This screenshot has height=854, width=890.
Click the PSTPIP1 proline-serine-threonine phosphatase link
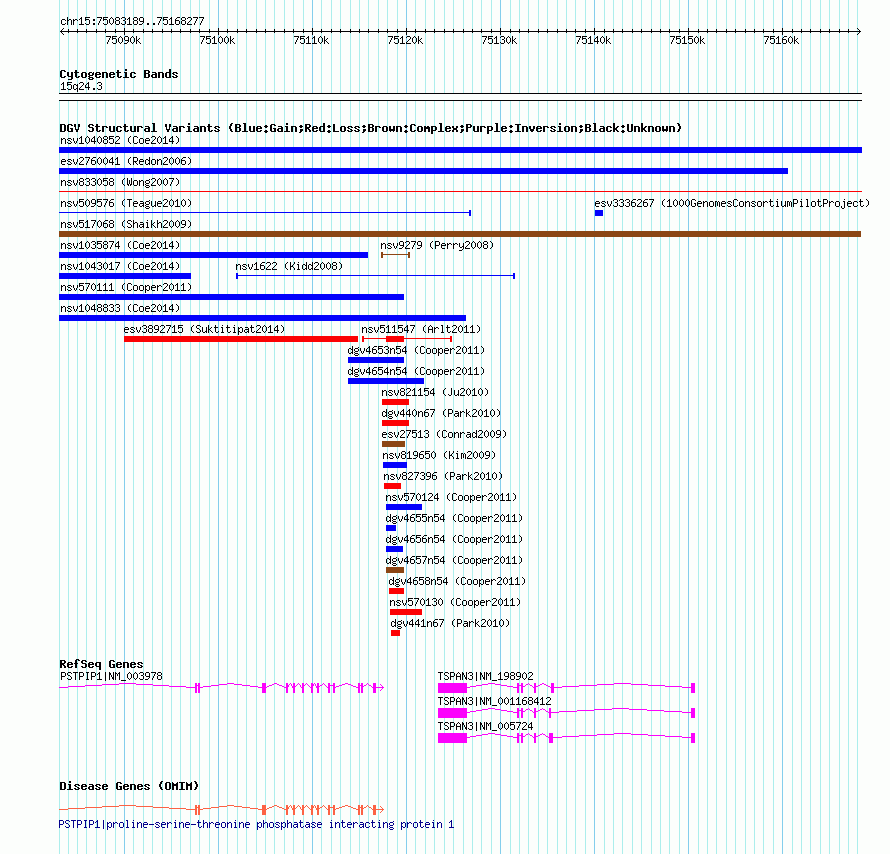click(257, 824)
